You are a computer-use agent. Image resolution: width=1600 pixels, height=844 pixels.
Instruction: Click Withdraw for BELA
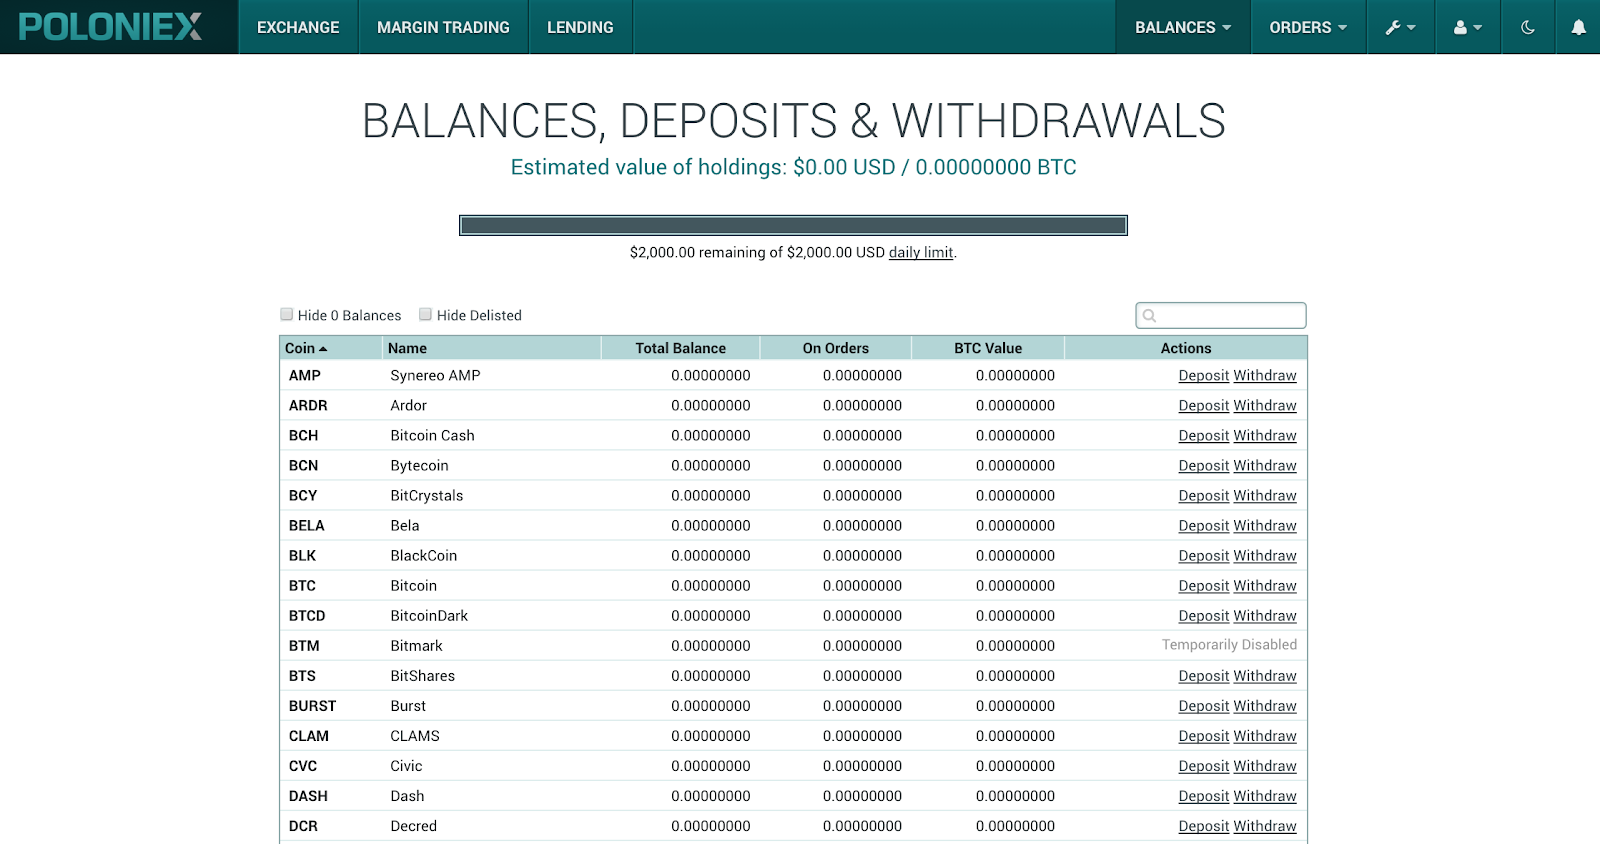point(1265,525)
